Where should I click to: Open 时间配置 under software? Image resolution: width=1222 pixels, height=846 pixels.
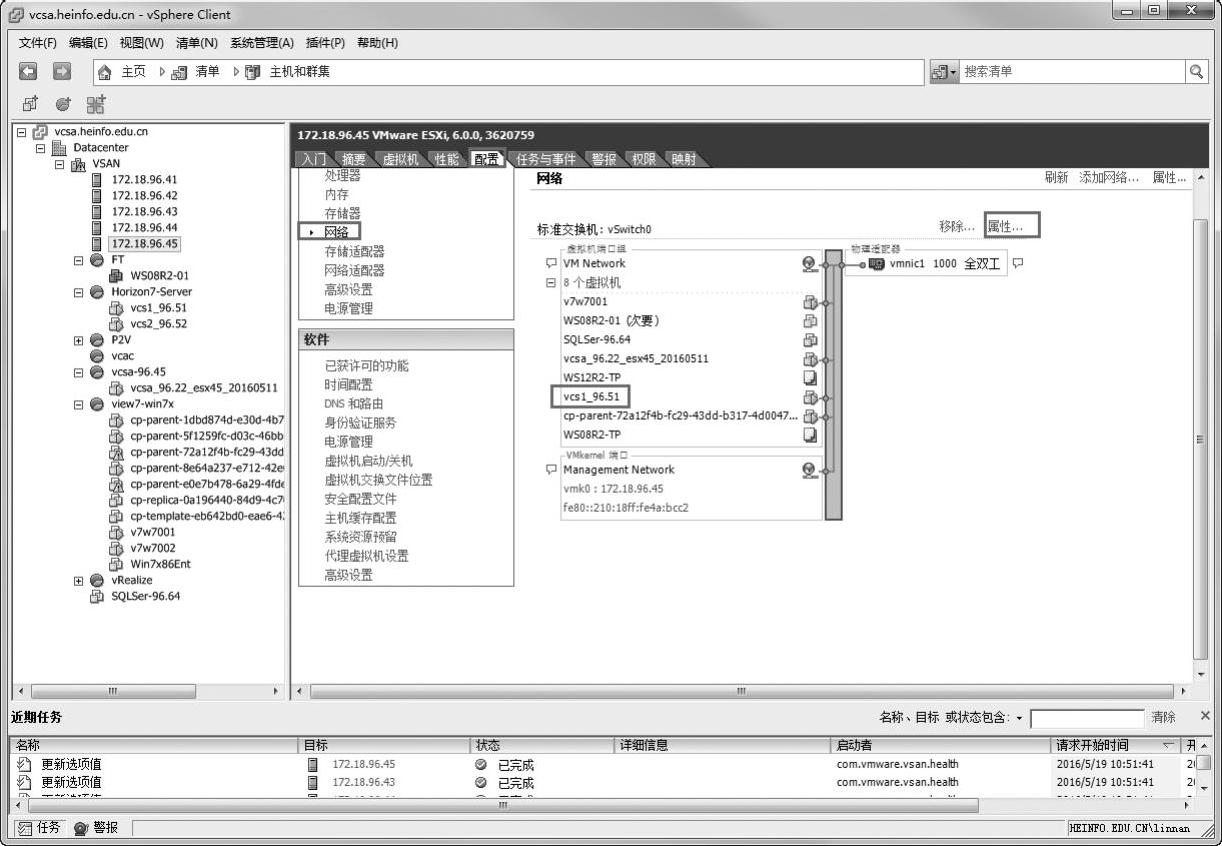(x=348, y=385)
